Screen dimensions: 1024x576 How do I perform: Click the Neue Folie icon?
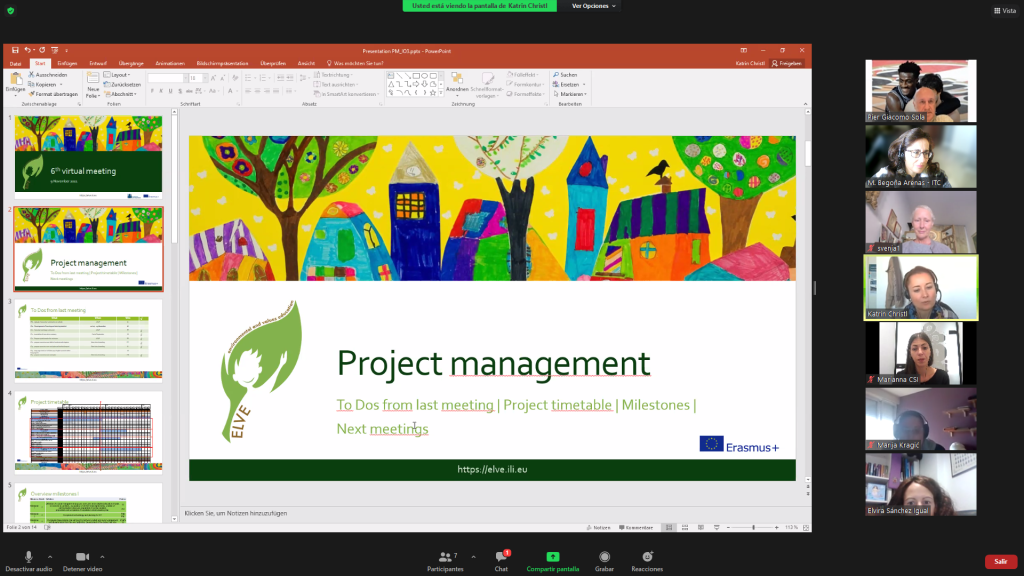(x=93, y=83)
